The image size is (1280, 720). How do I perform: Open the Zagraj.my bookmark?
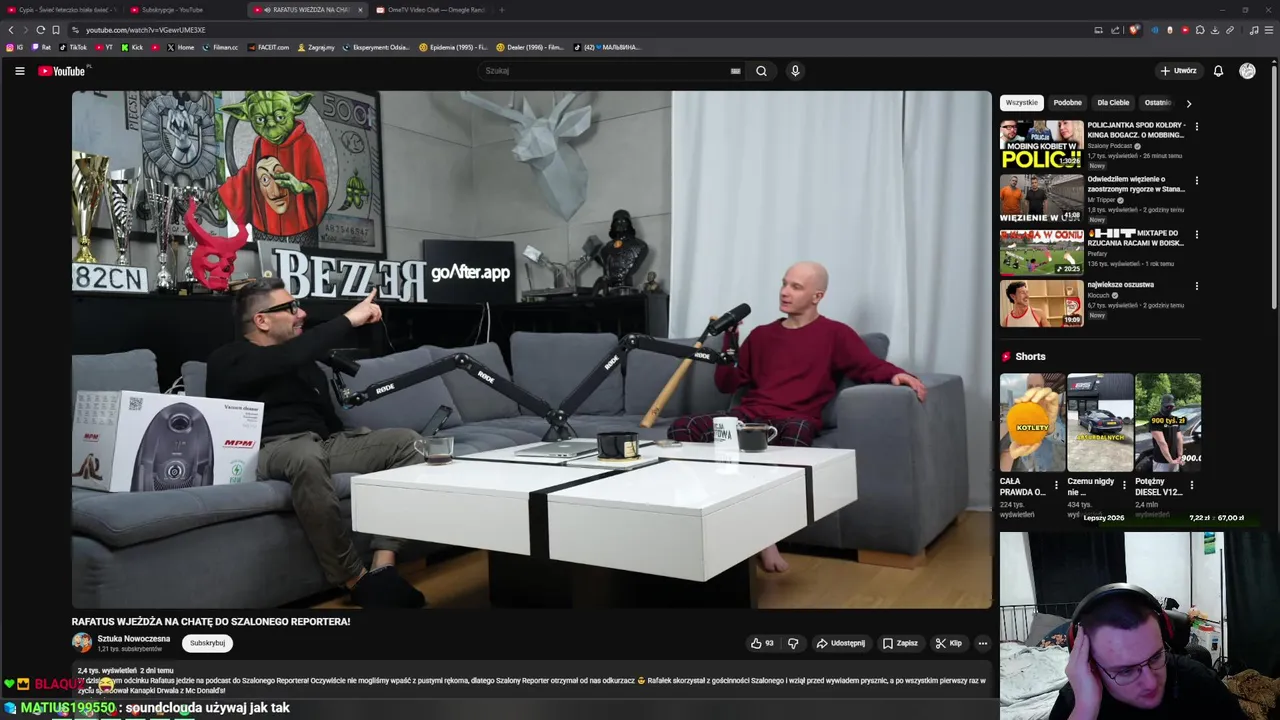(316, 47)
